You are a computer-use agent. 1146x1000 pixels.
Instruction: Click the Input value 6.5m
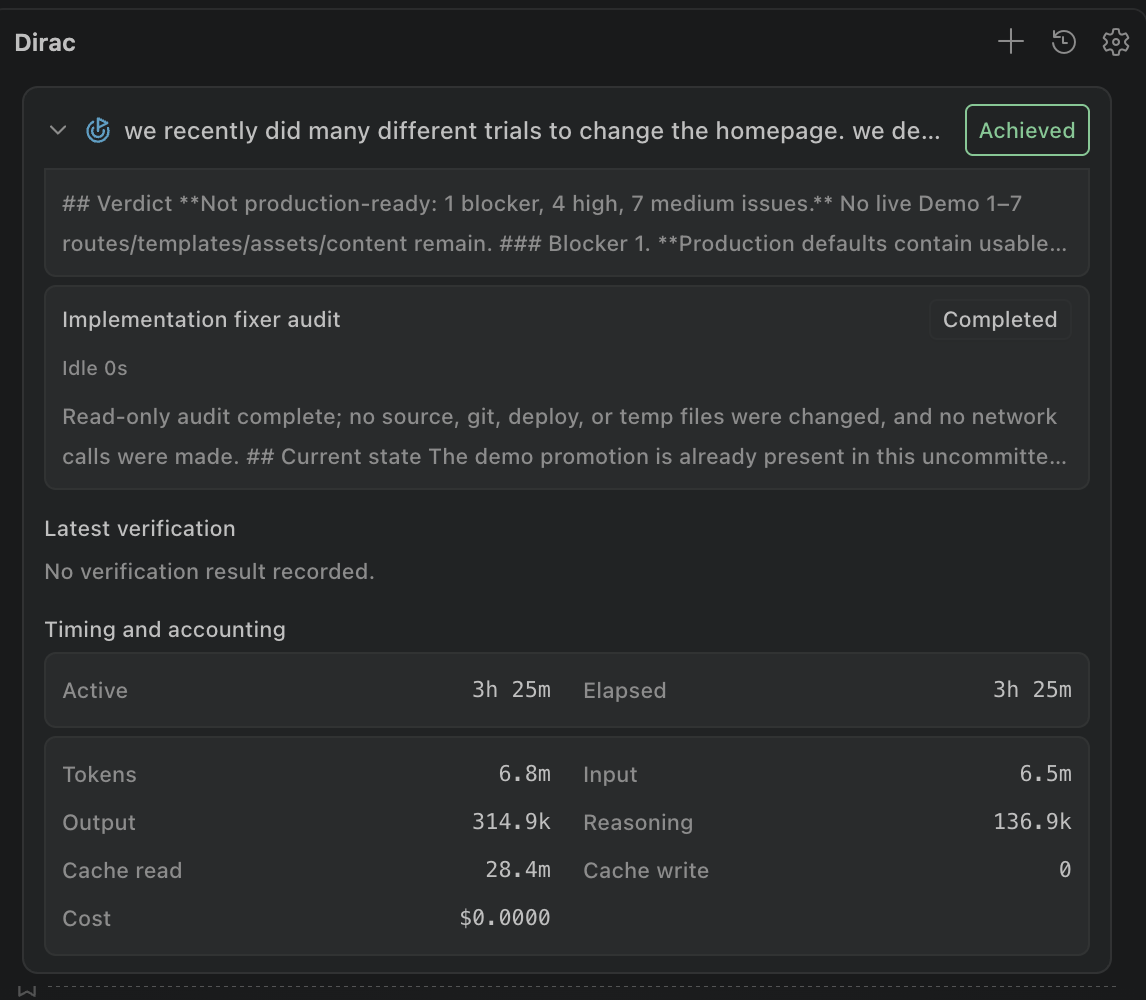tap(1045, 774)
